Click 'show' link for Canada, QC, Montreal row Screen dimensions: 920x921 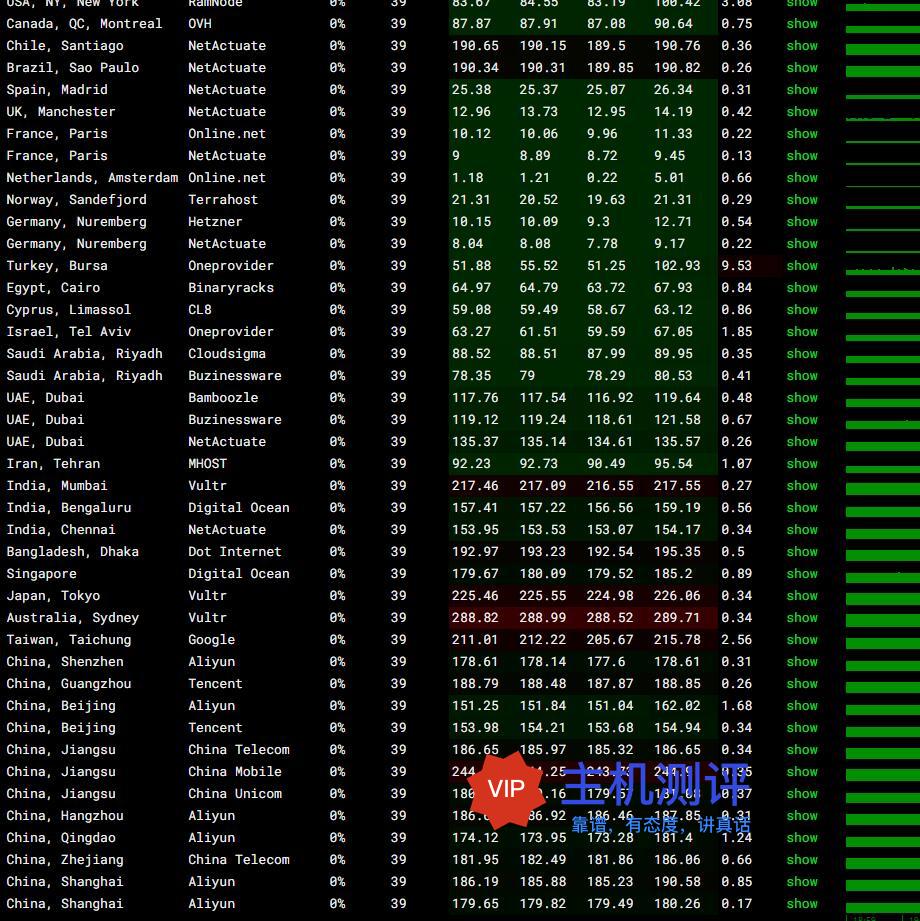coord(802,24)
